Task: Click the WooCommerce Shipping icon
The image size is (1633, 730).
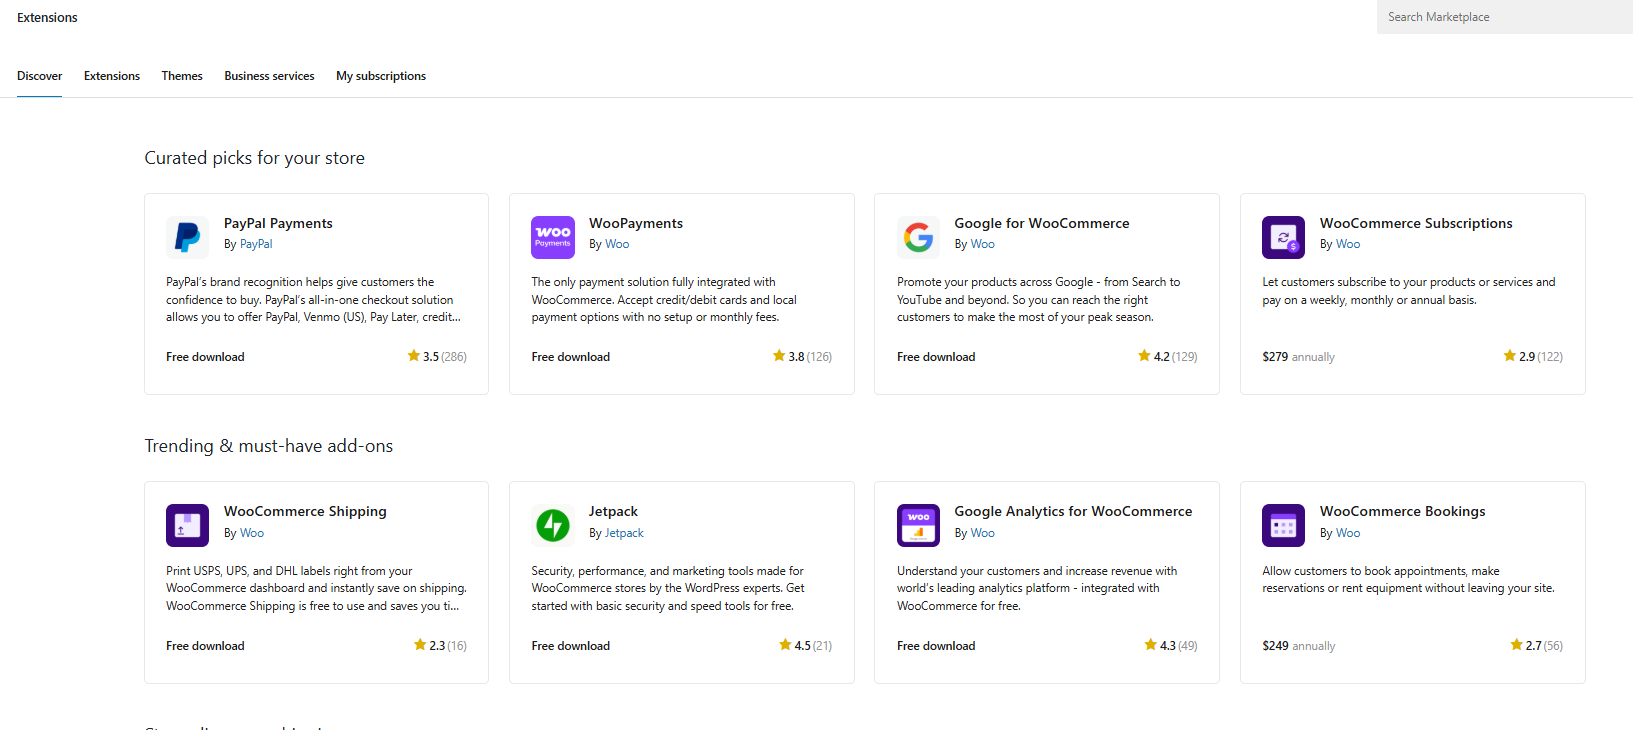Action: pyautogui.click(x=187, y=525)
